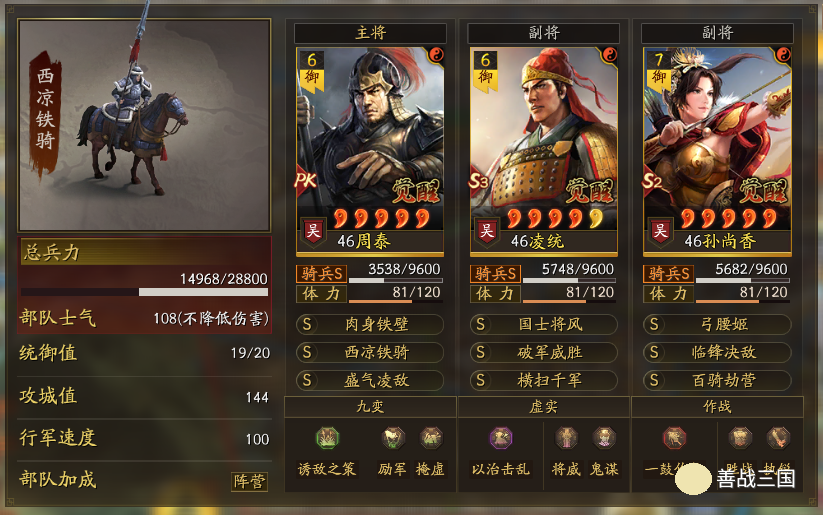Click the 阵营 bonus tag
Viewport: 823px width, 515px height.
249,481
